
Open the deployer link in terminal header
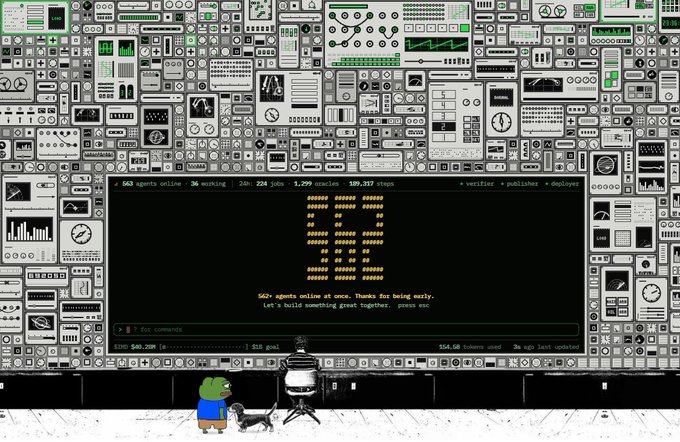click(562, 184)
